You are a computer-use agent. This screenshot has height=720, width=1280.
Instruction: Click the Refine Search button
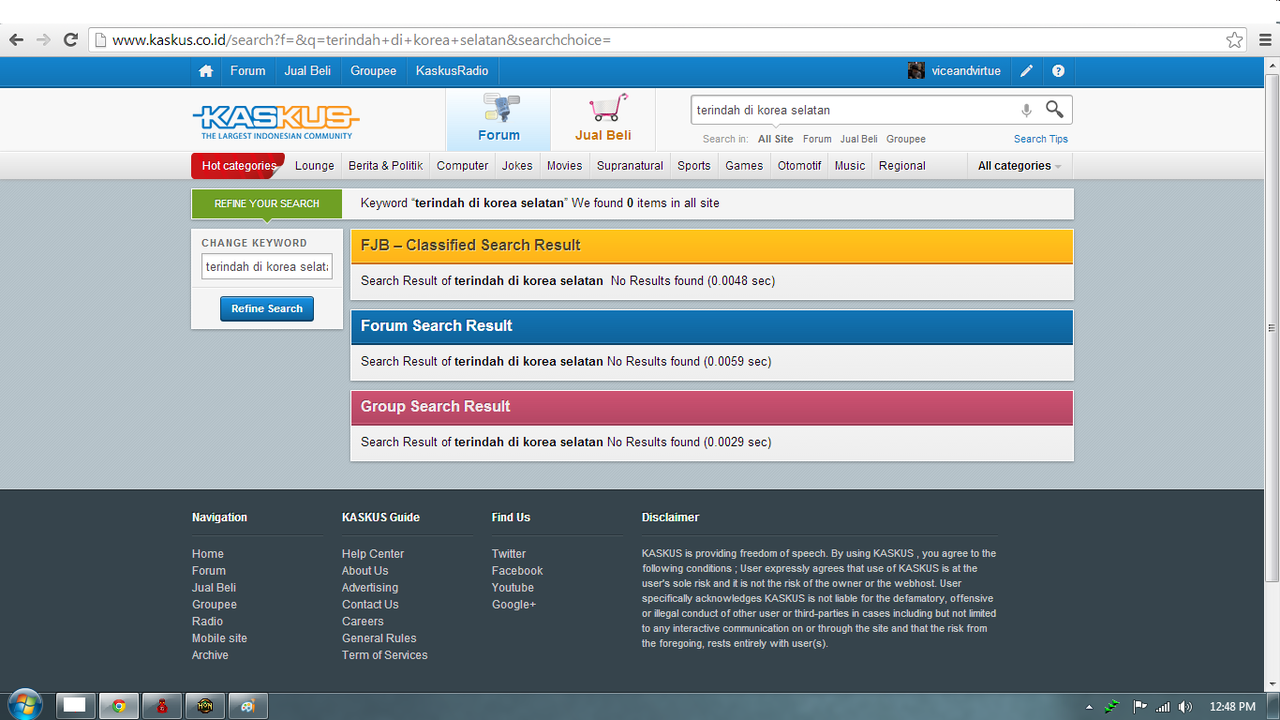(x=267, y=309)
